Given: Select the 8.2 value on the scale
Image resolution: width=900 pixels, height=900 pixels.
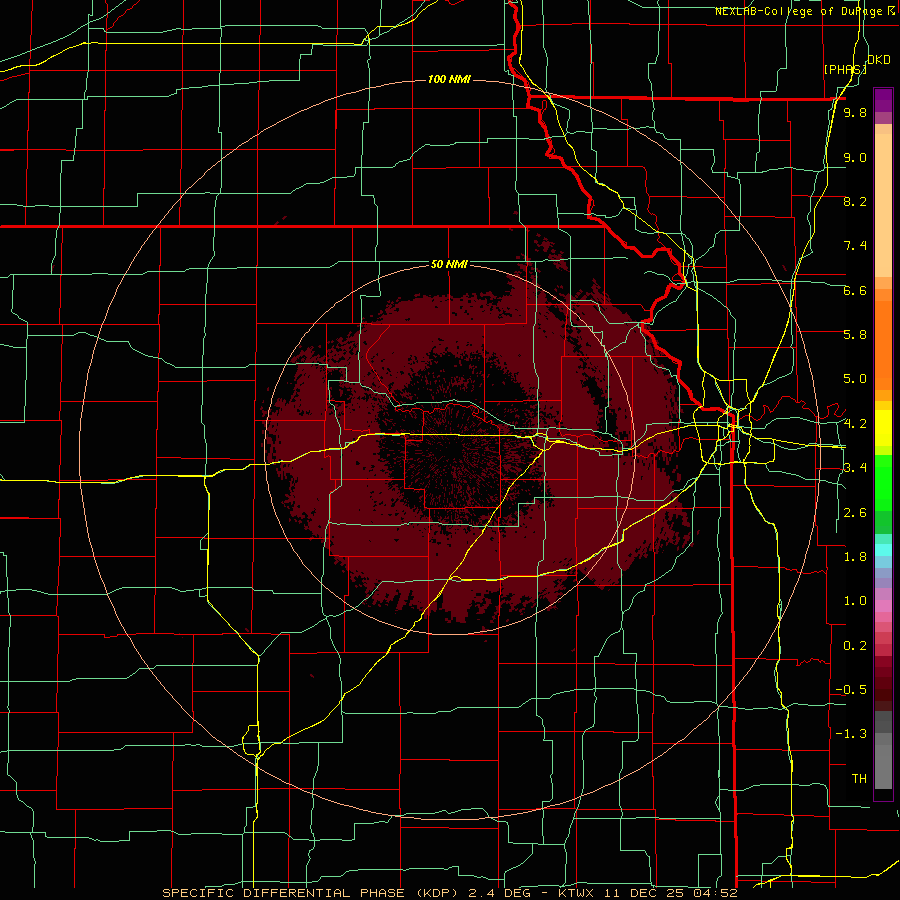Looking at the screenshot, I should [855, 201].
